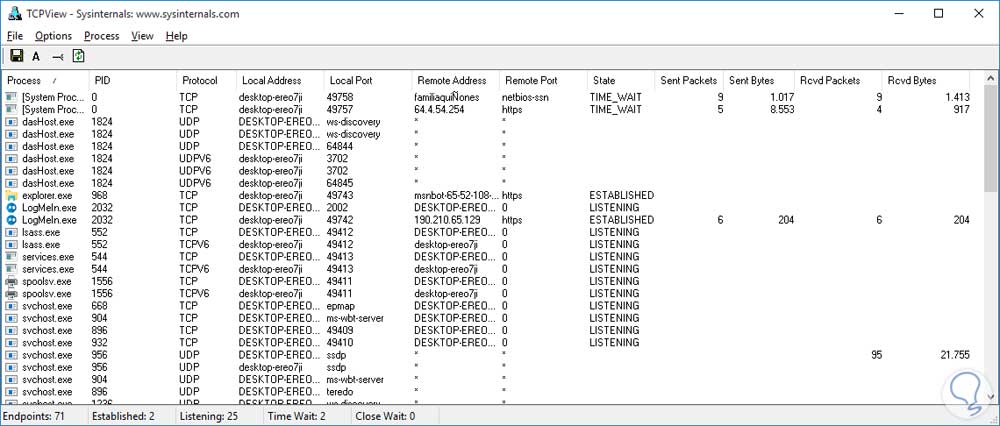The height and width of the screenshot is (426, 1000).
Task: Click the TCPView application icon in title bar
Action: coord(13,13)
